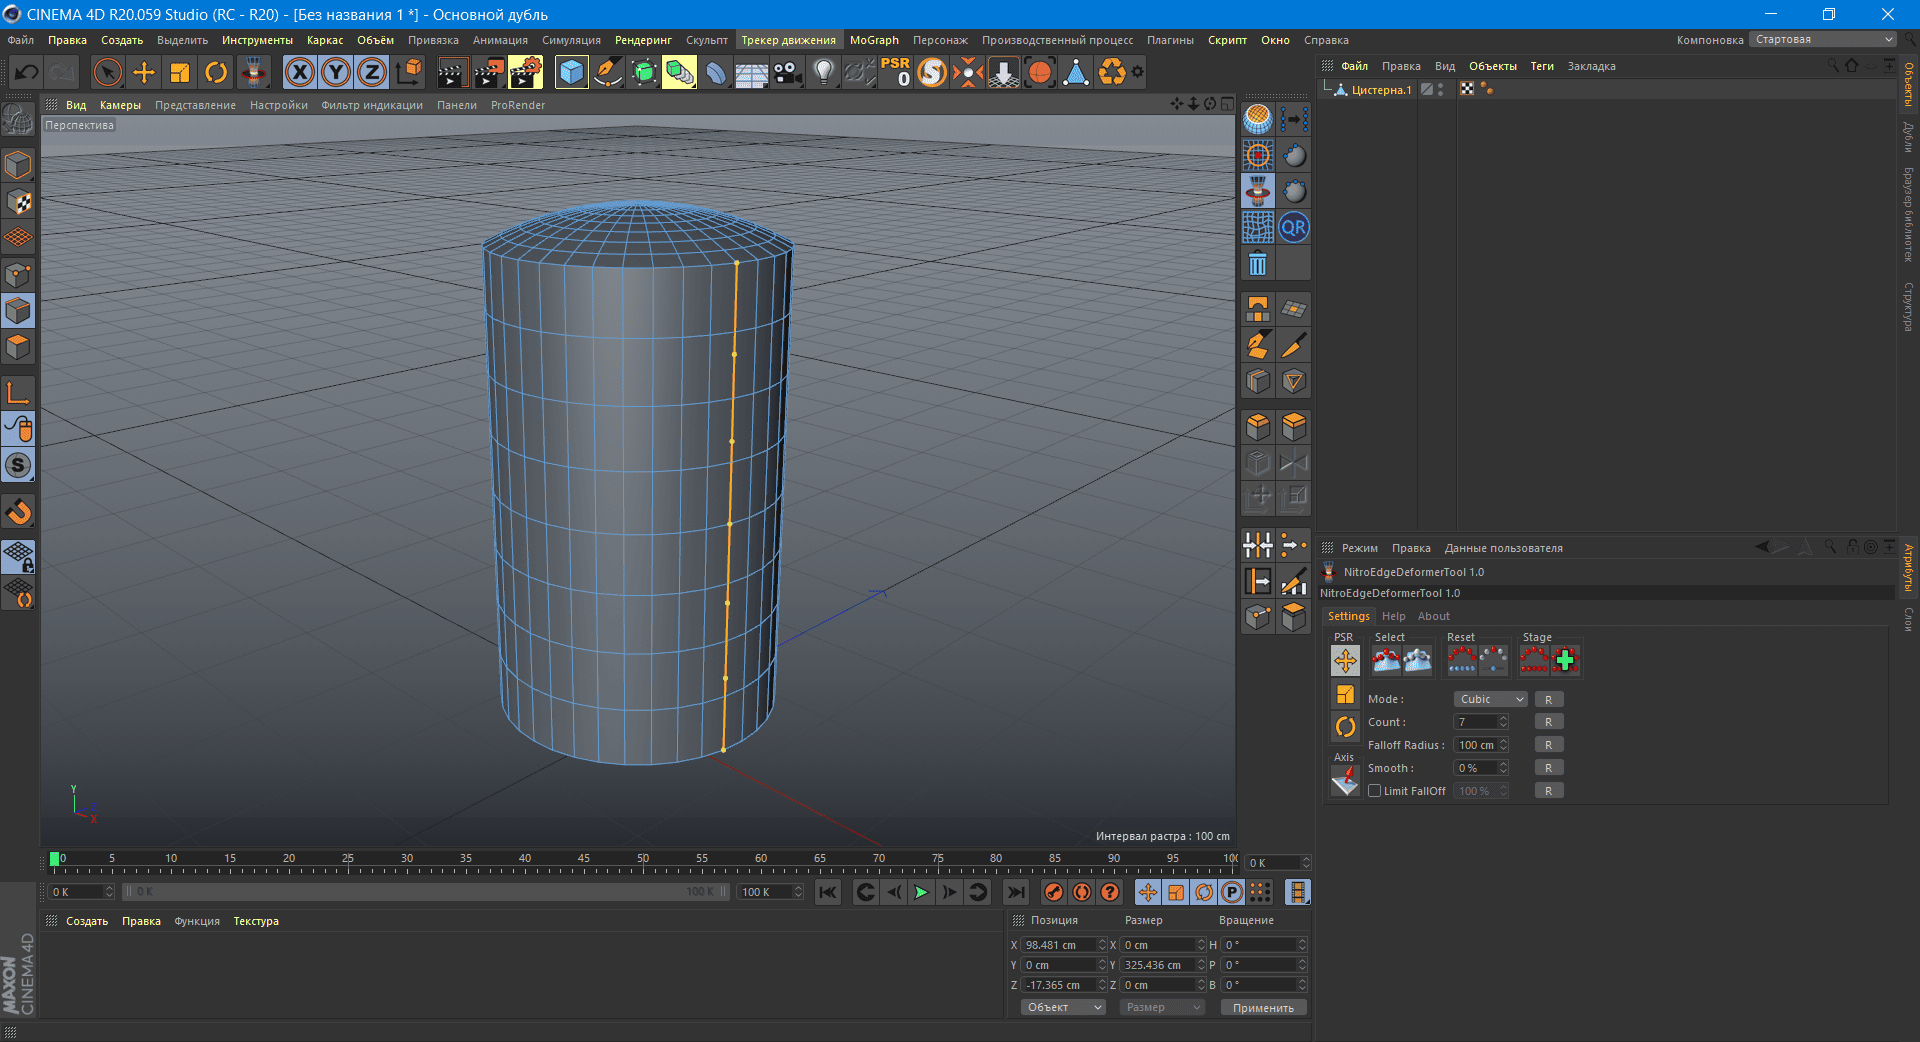Add a Cube primitive object
This screenshot has width=1920, height=1042.
(571, 72)
